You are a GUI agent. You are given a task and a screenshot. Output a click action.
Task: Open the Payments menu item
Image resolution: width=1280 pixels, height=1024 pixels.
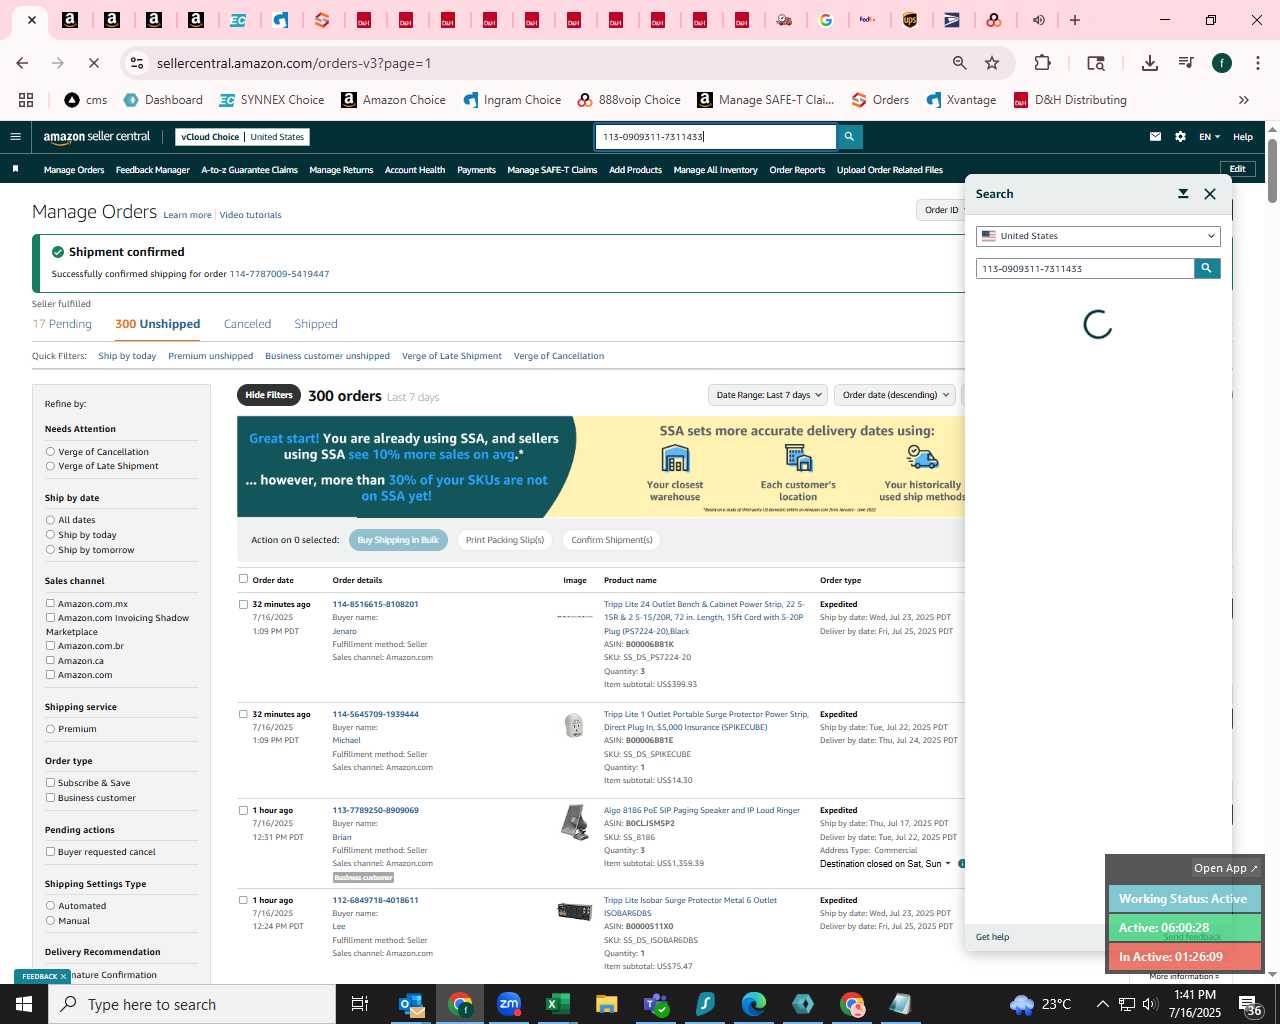[x=476, y=170]
